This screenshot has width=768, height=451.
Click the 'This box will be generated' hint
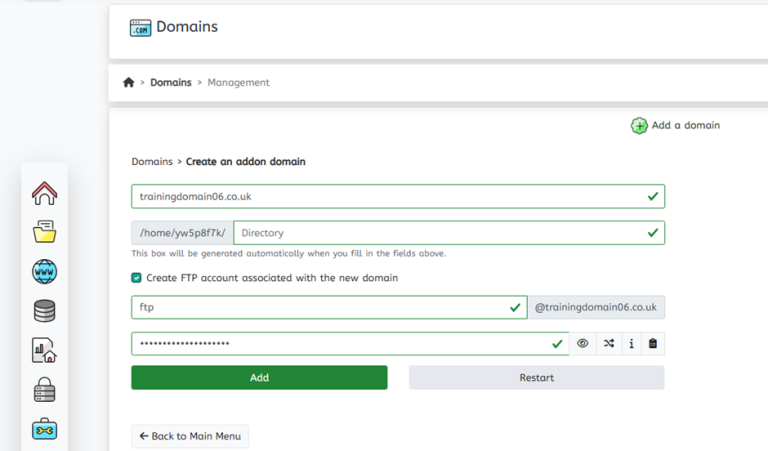click(288, 254)
